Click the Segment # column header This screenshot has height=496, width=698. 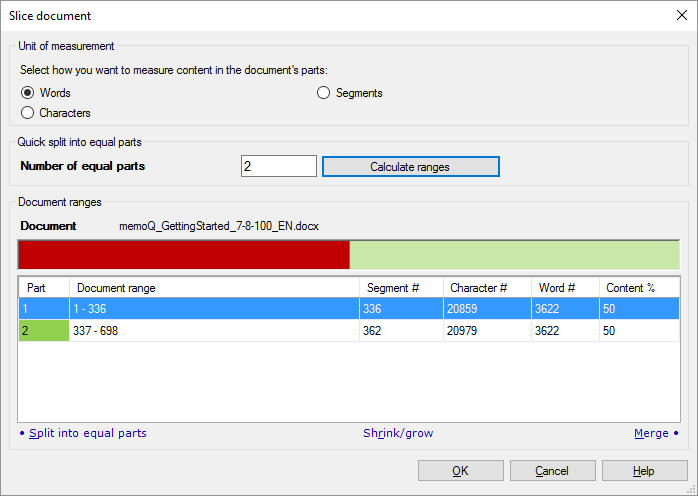tap(401, 288)
